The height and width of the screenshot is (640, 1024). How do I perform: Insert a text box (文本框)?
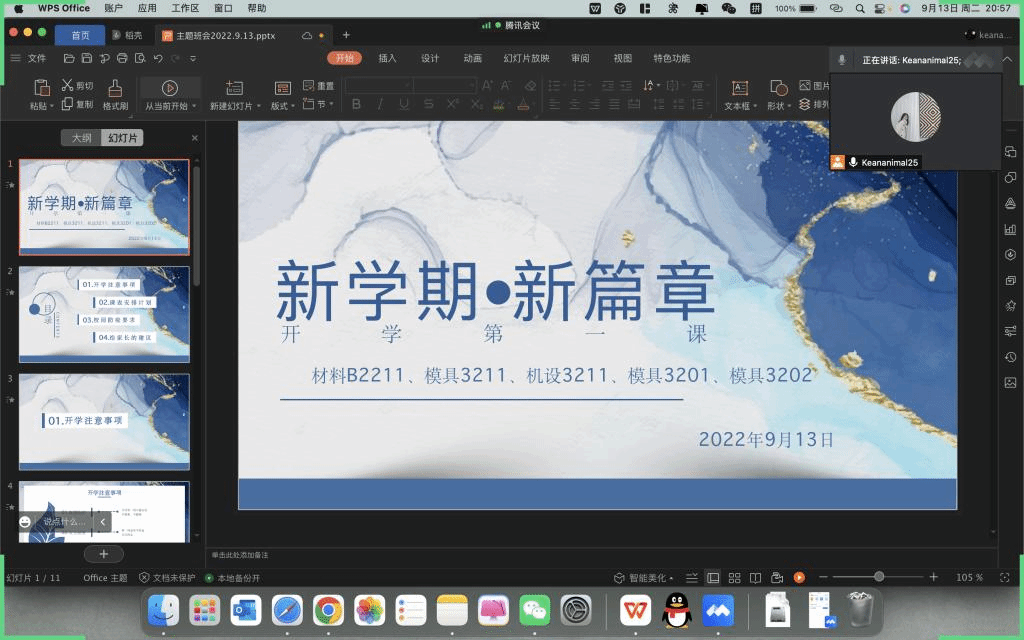[739, 88]
